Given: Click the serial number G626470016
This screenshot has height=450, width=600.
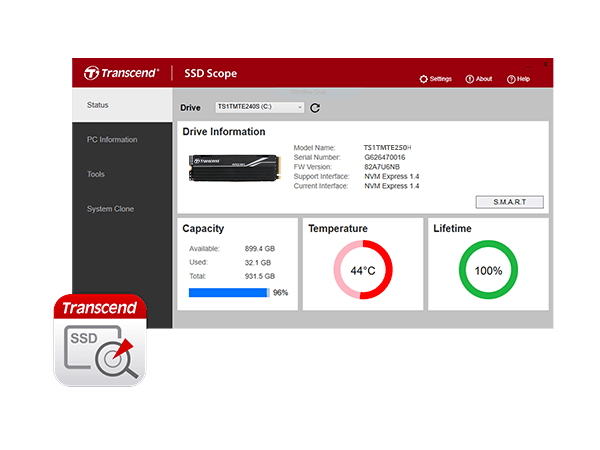Looking at the screenshot, I should (x=385, y=157).
